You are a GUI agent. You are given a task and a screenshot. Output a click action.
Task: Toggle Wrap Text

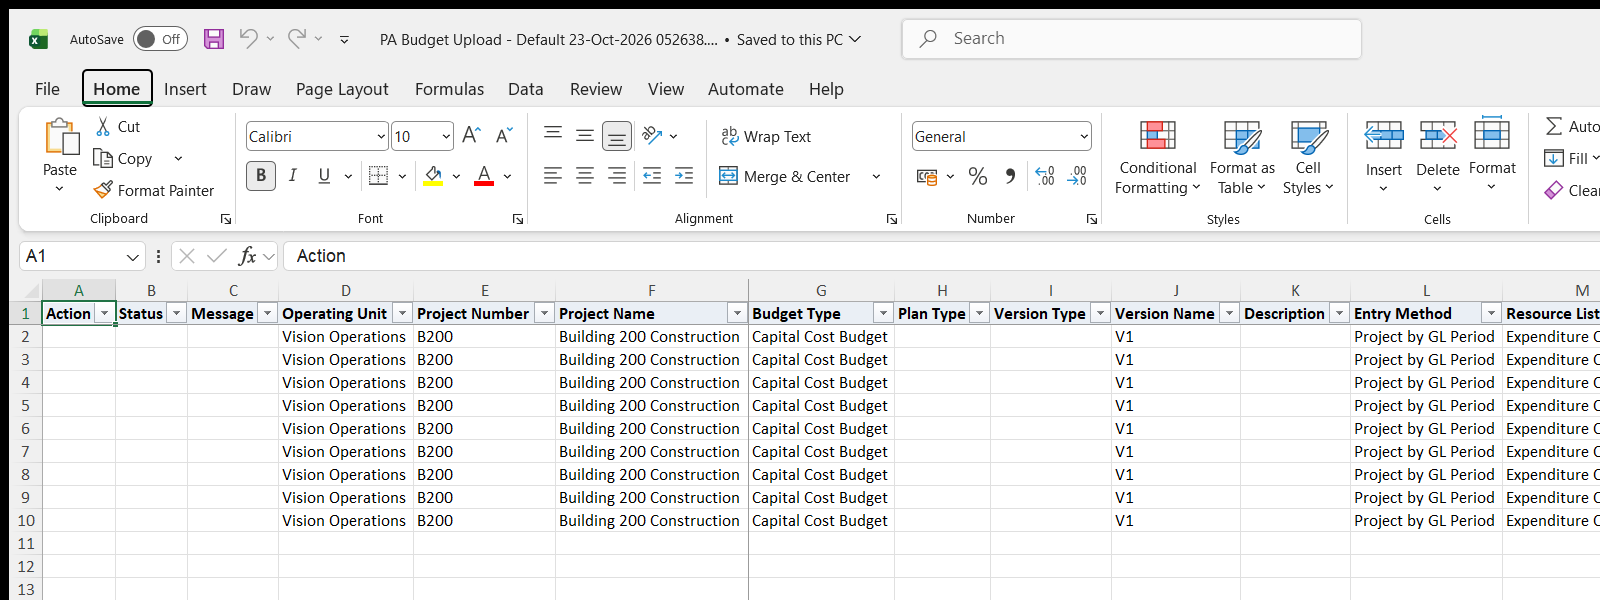tap(766, 136)
